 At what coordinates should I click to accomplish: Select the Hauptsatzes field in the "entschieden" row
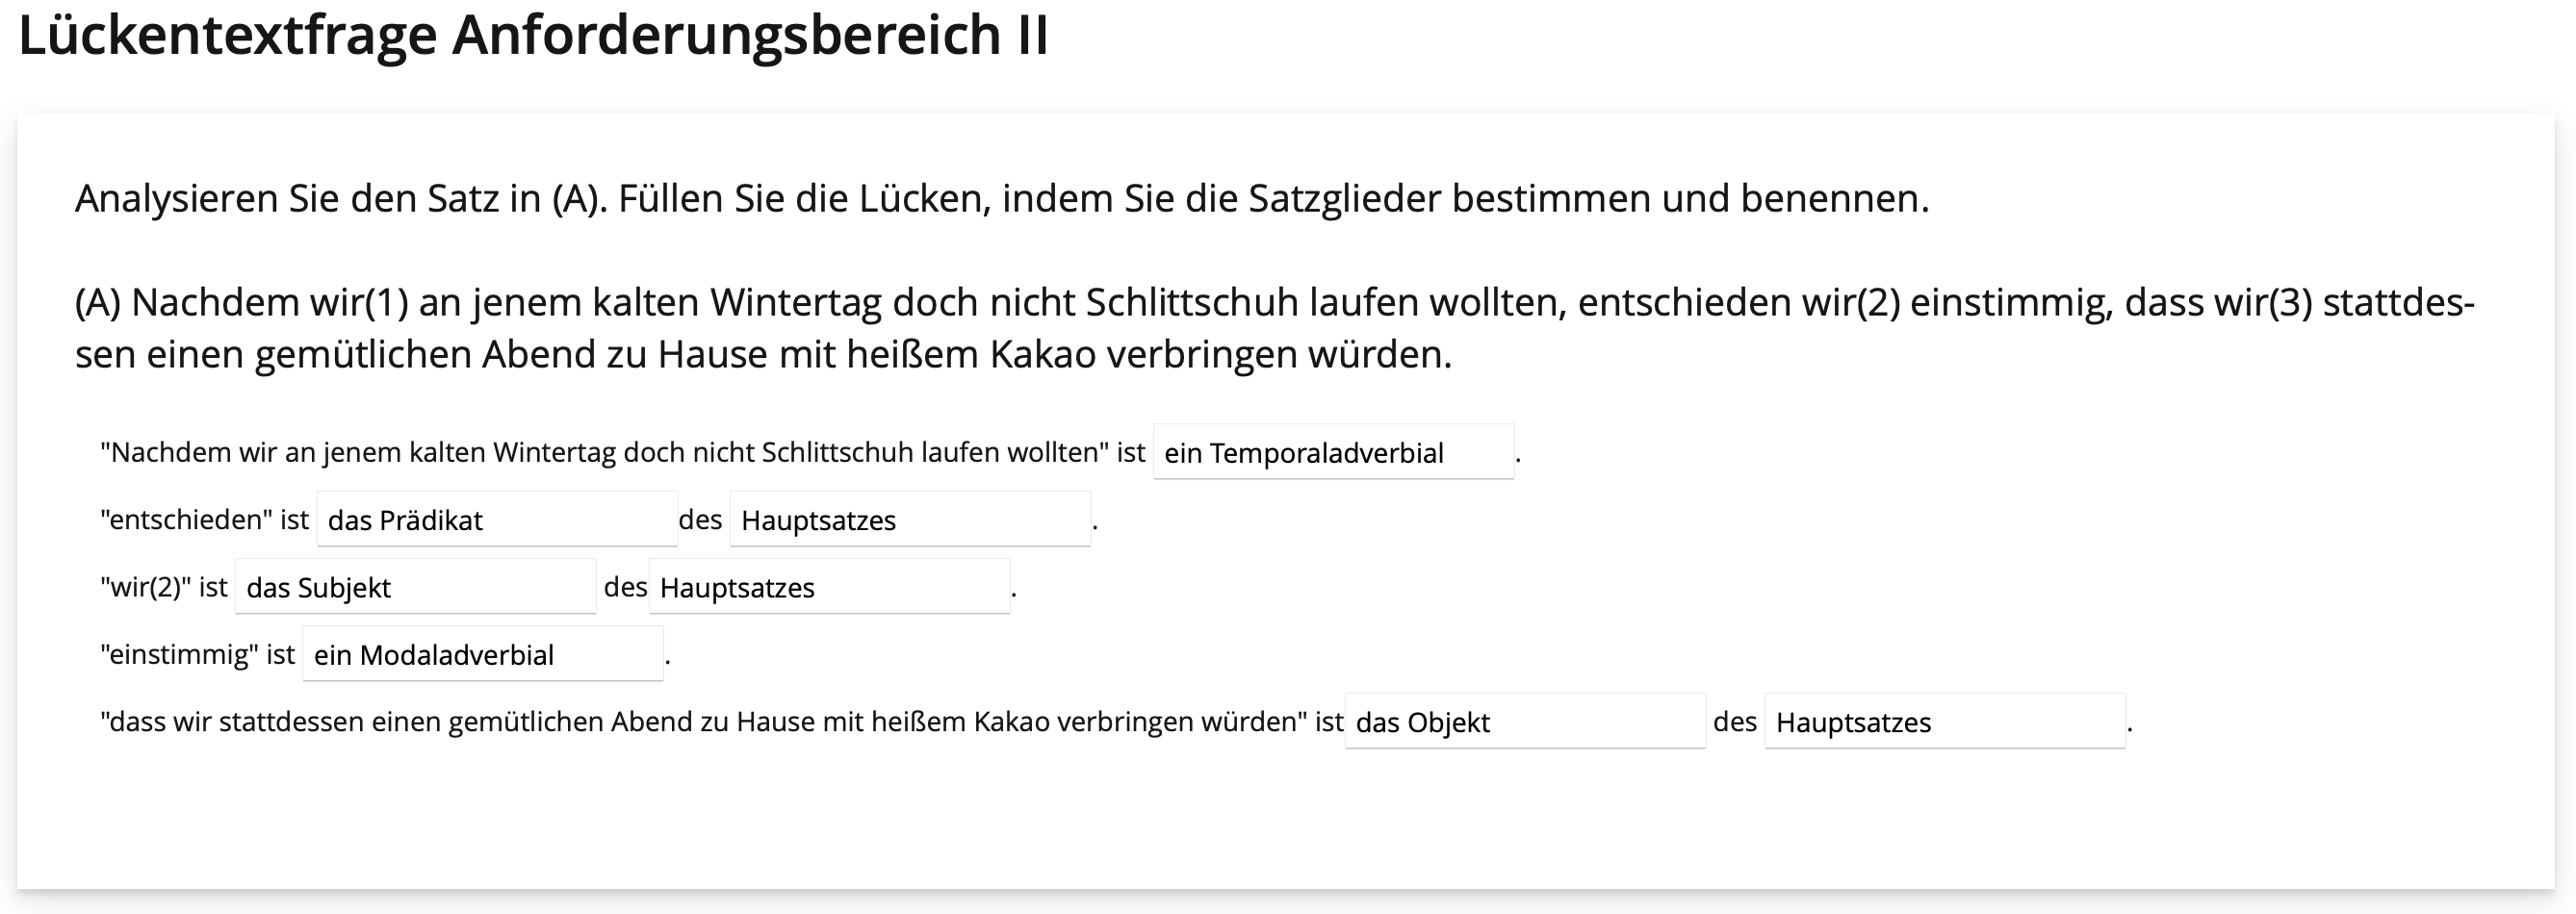tap(910, 520)
